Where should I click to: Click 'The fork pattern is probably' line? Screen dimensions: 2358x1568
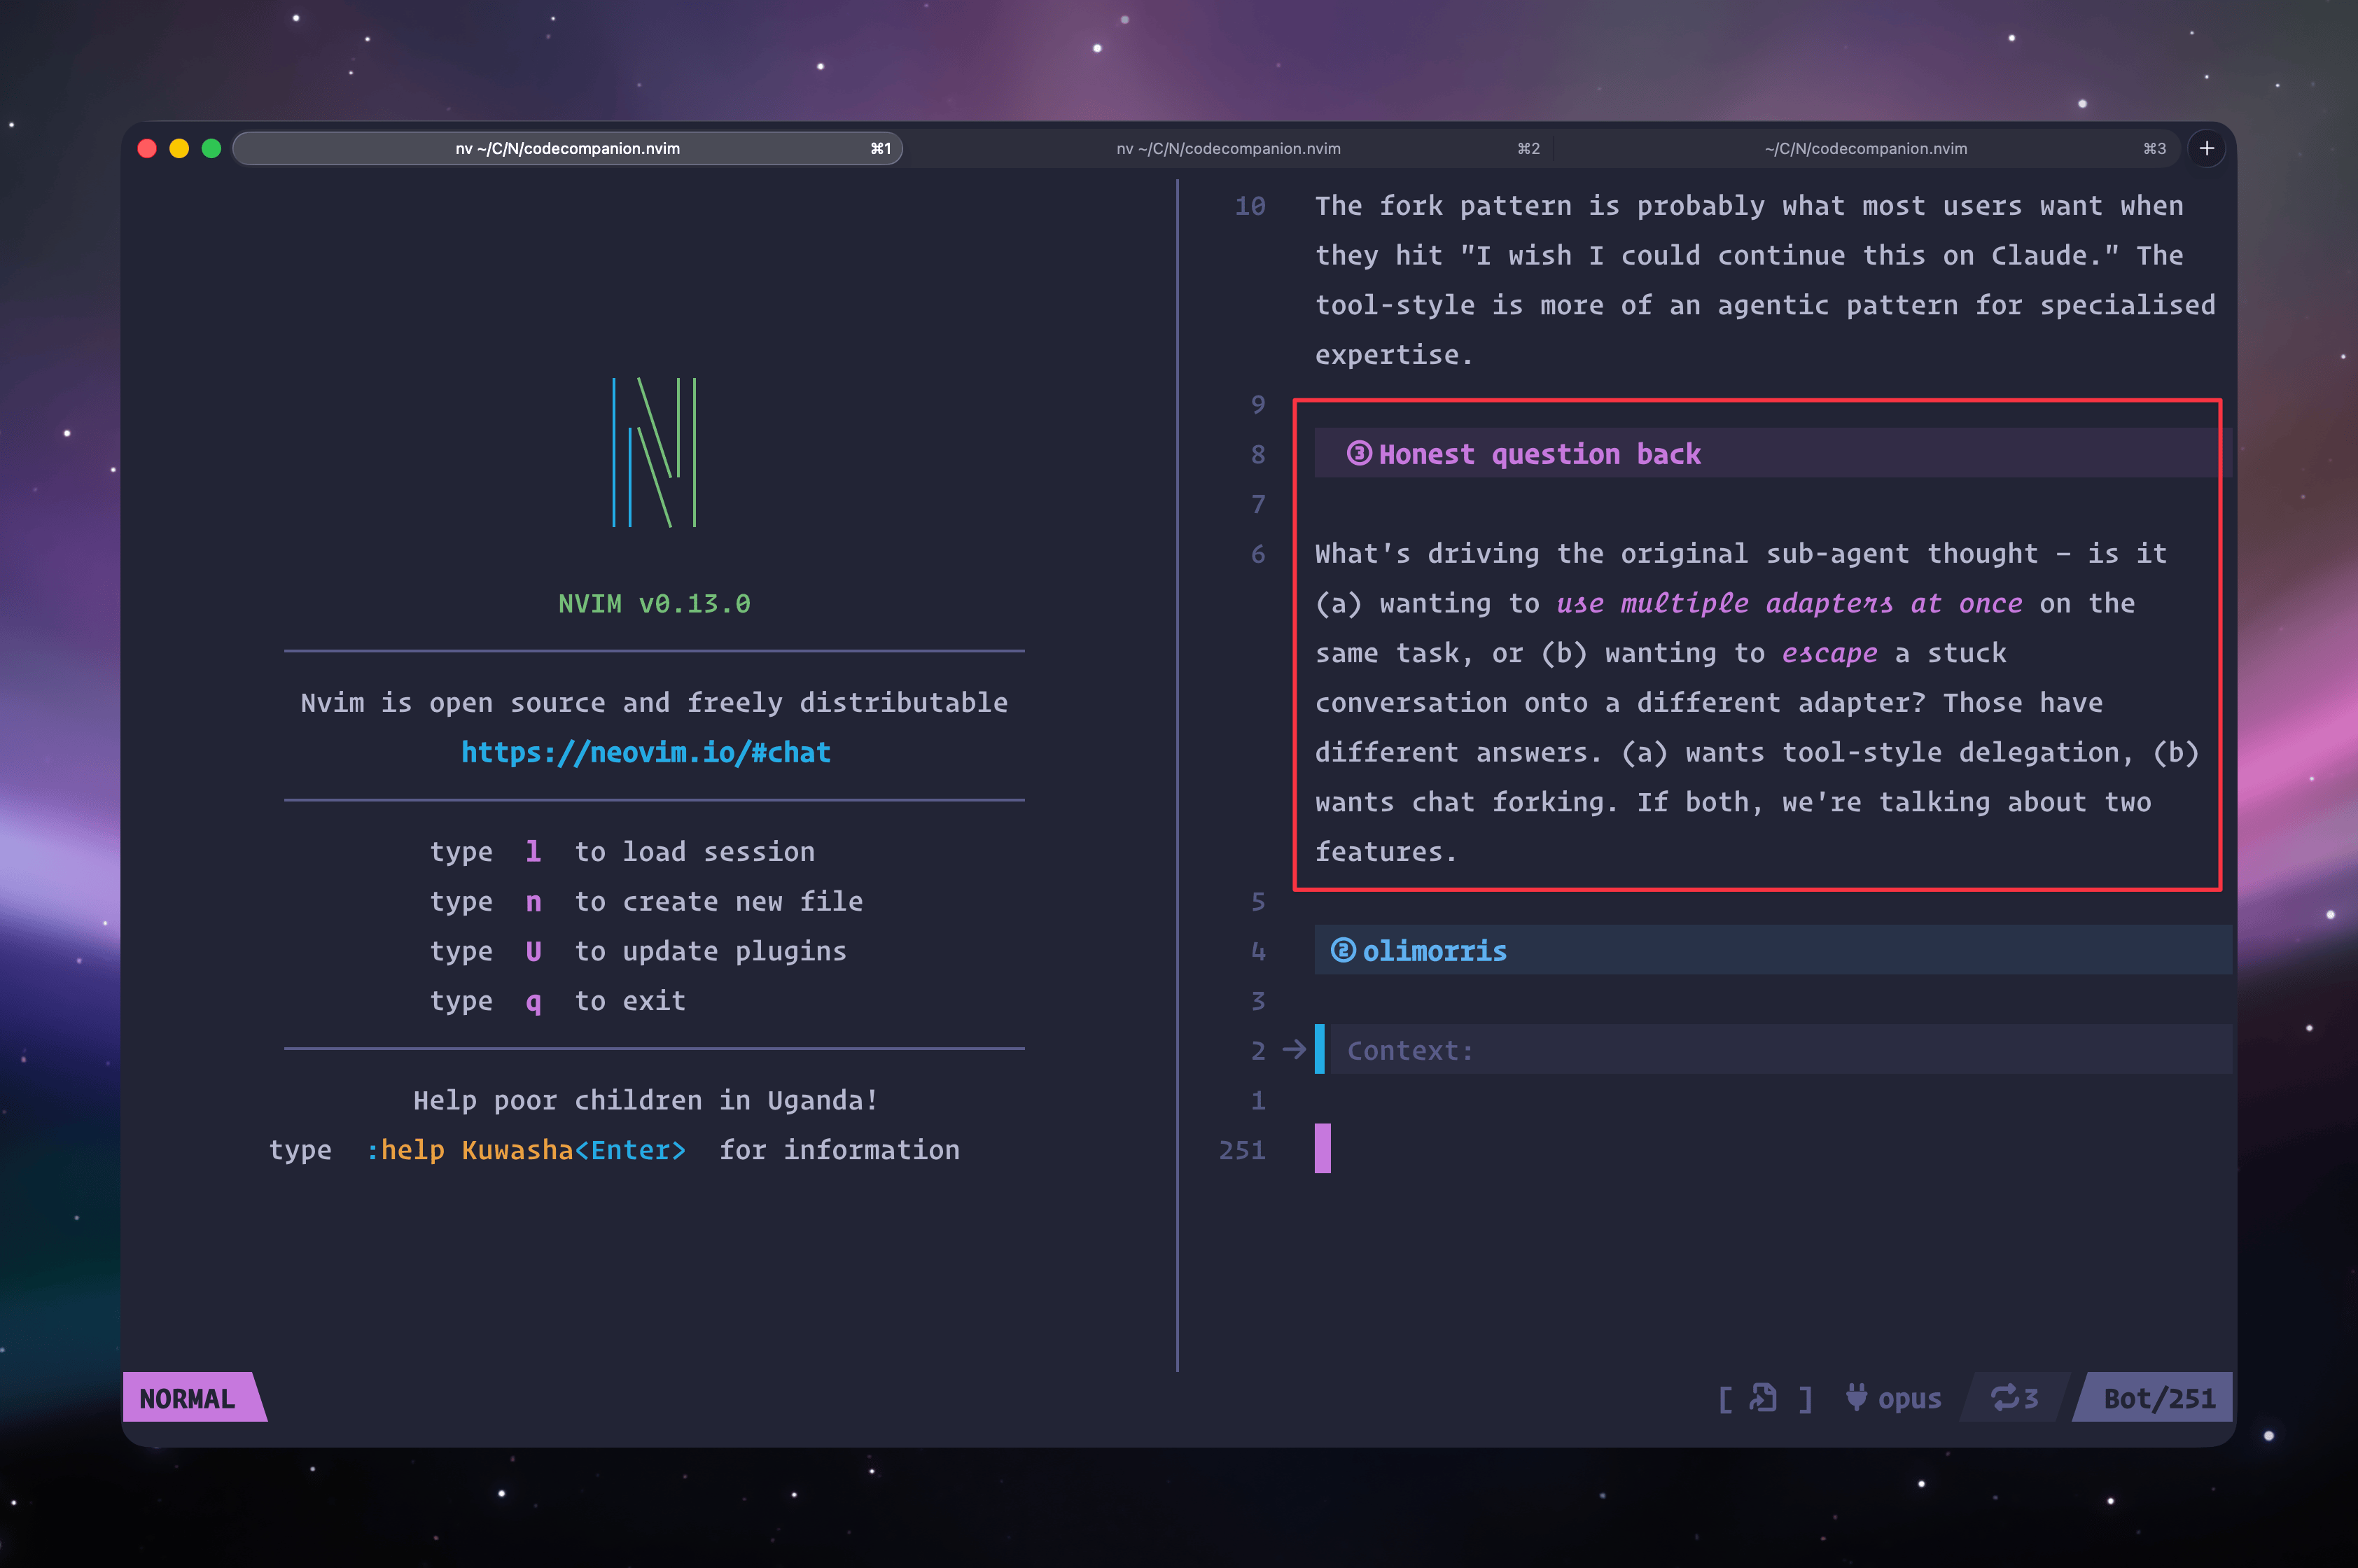(x=1749, y=206)
